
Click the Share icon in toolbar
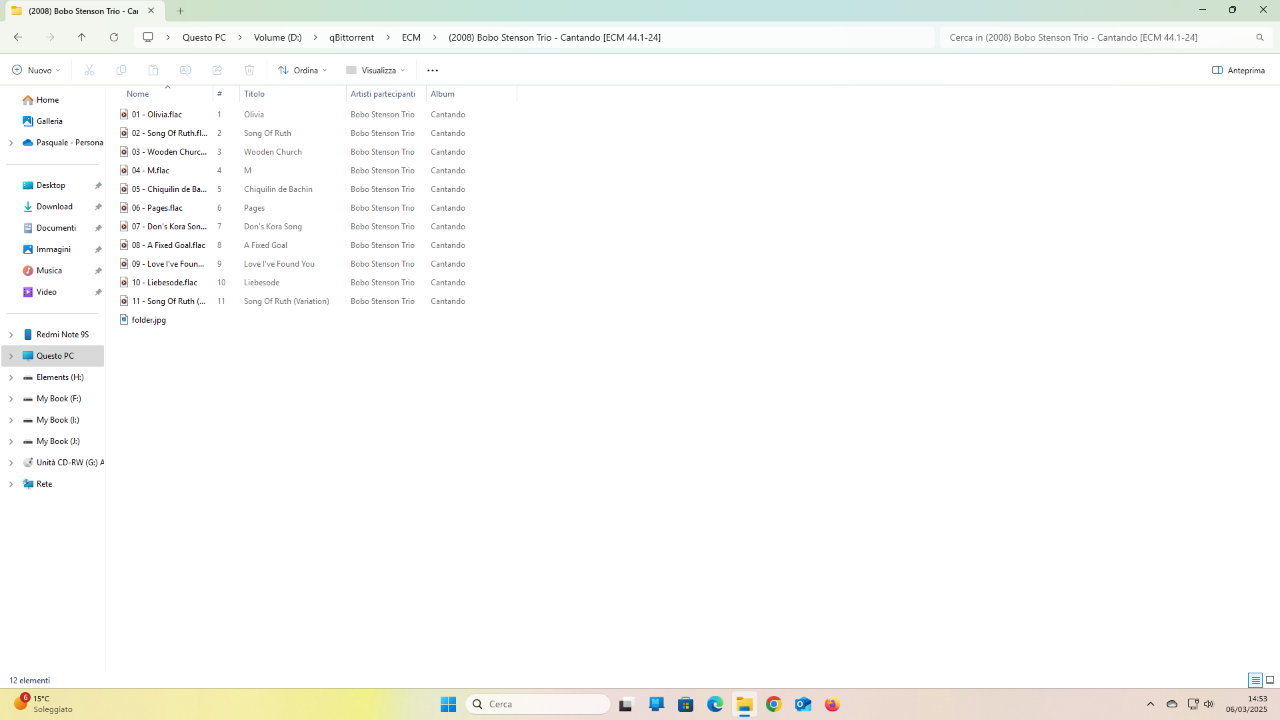pos(217,70)
